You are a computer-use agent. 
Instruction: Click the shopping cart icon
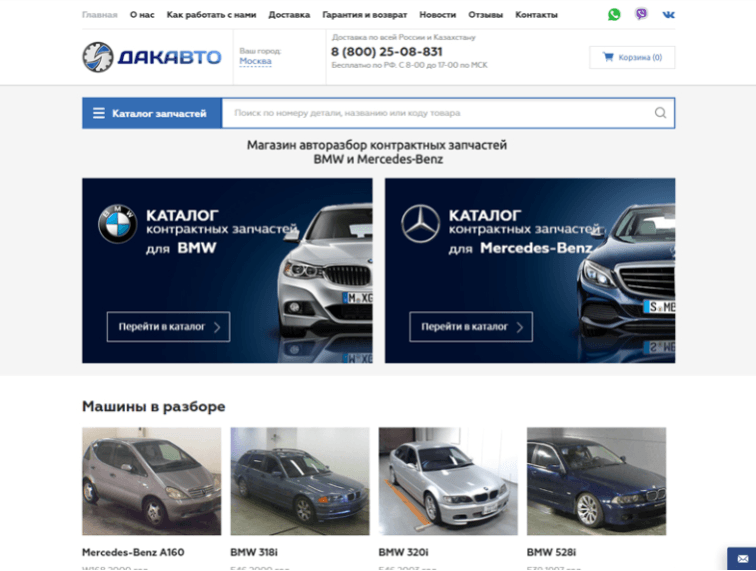tap(608, 57)
